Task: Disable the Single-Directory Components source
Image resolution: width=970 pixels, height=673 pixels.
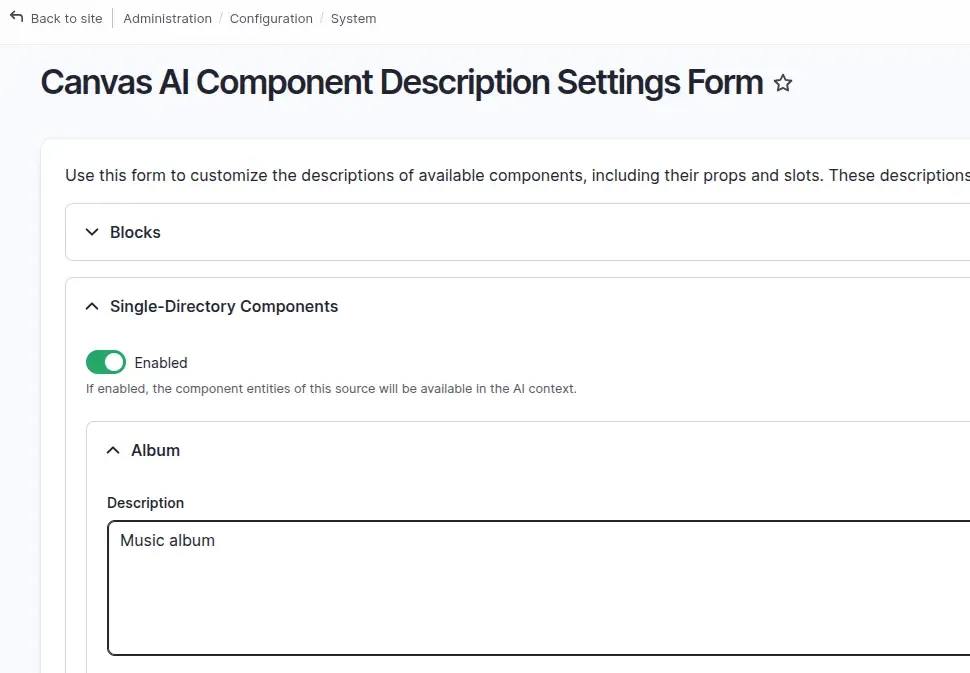Action: pos(105,362)
